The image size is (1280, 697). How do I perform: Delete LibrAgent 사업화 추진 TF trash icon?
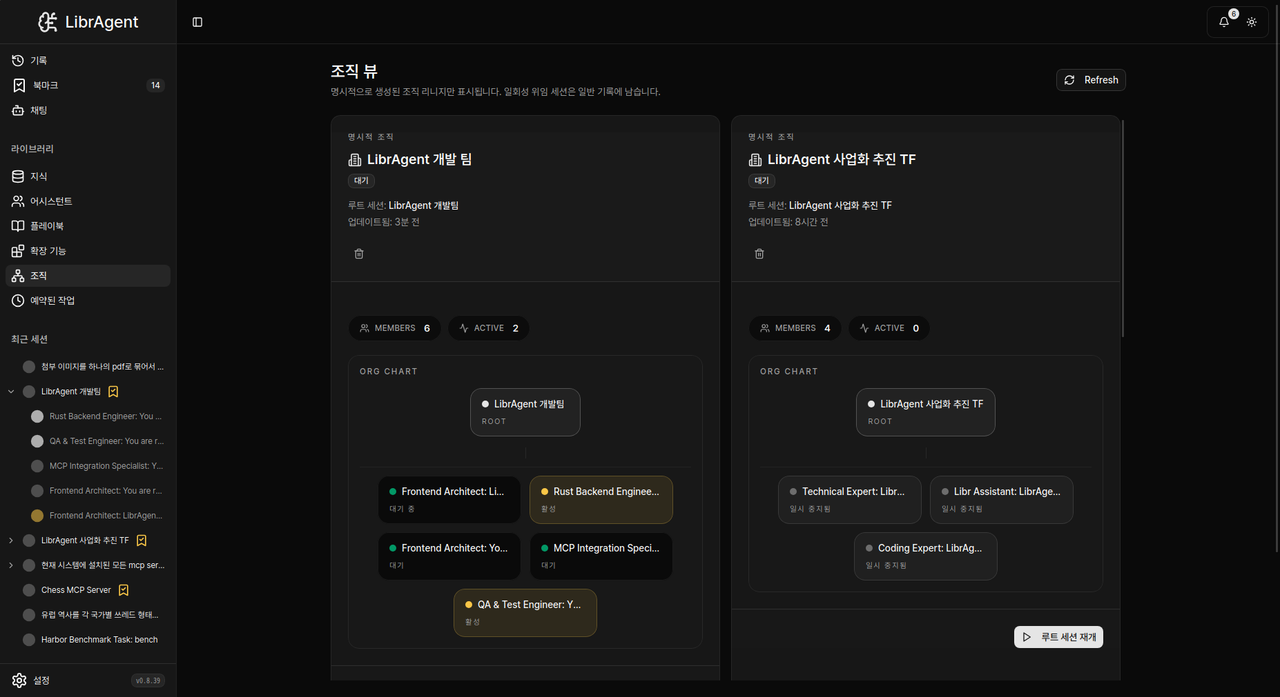click(x=759, y=254)
